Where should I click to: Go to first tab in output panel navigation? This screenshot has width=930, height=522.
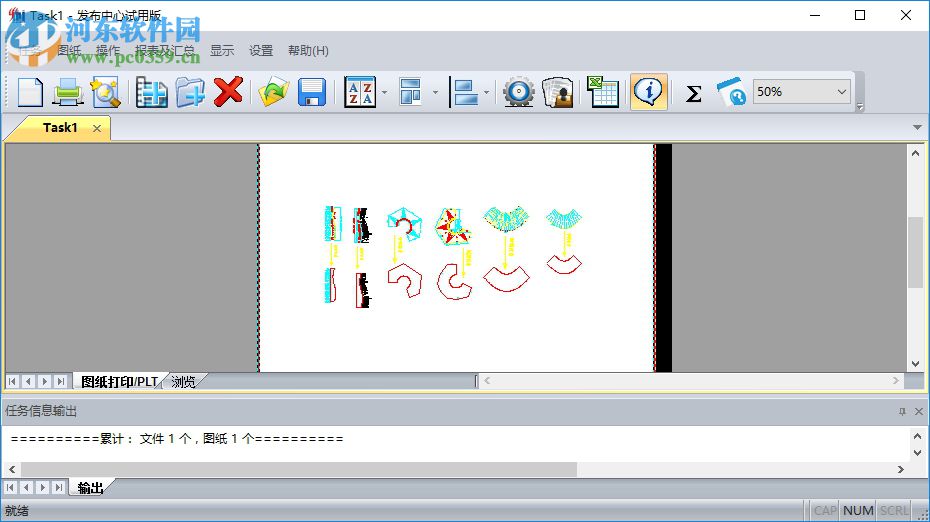point(11,488)
